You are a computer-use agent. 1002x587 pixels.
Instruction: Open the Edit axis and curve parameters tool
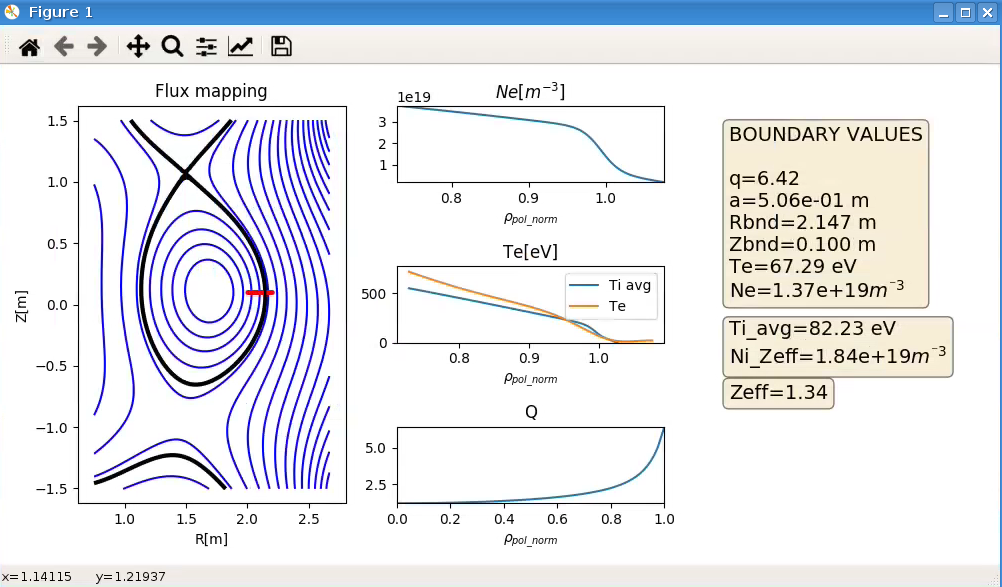241,47
